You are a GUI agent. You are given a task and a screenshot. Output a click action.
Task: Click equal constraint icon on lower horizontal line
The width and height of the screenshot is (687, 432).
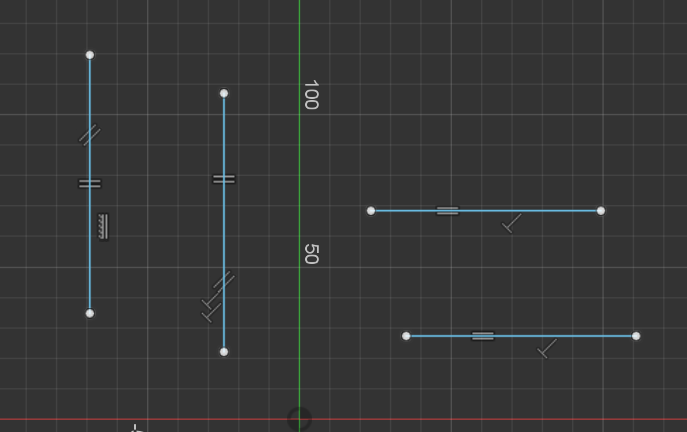coord(483,336)
